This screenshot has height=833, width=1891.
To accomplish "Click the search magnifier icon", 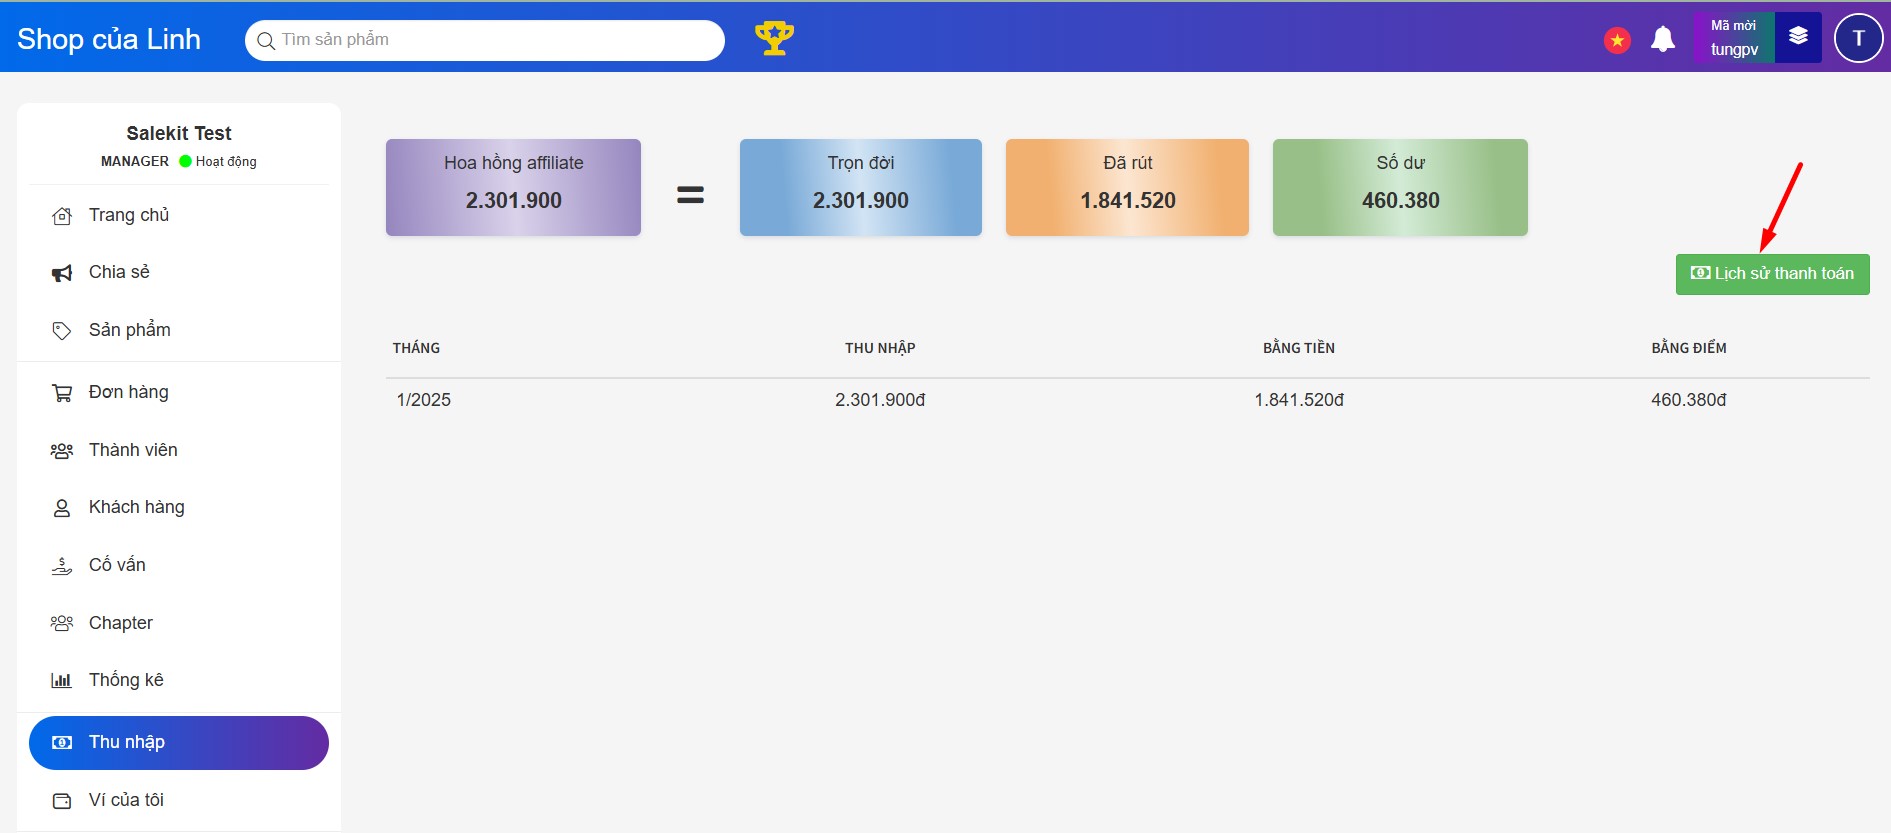I will (x=266, y=41).
